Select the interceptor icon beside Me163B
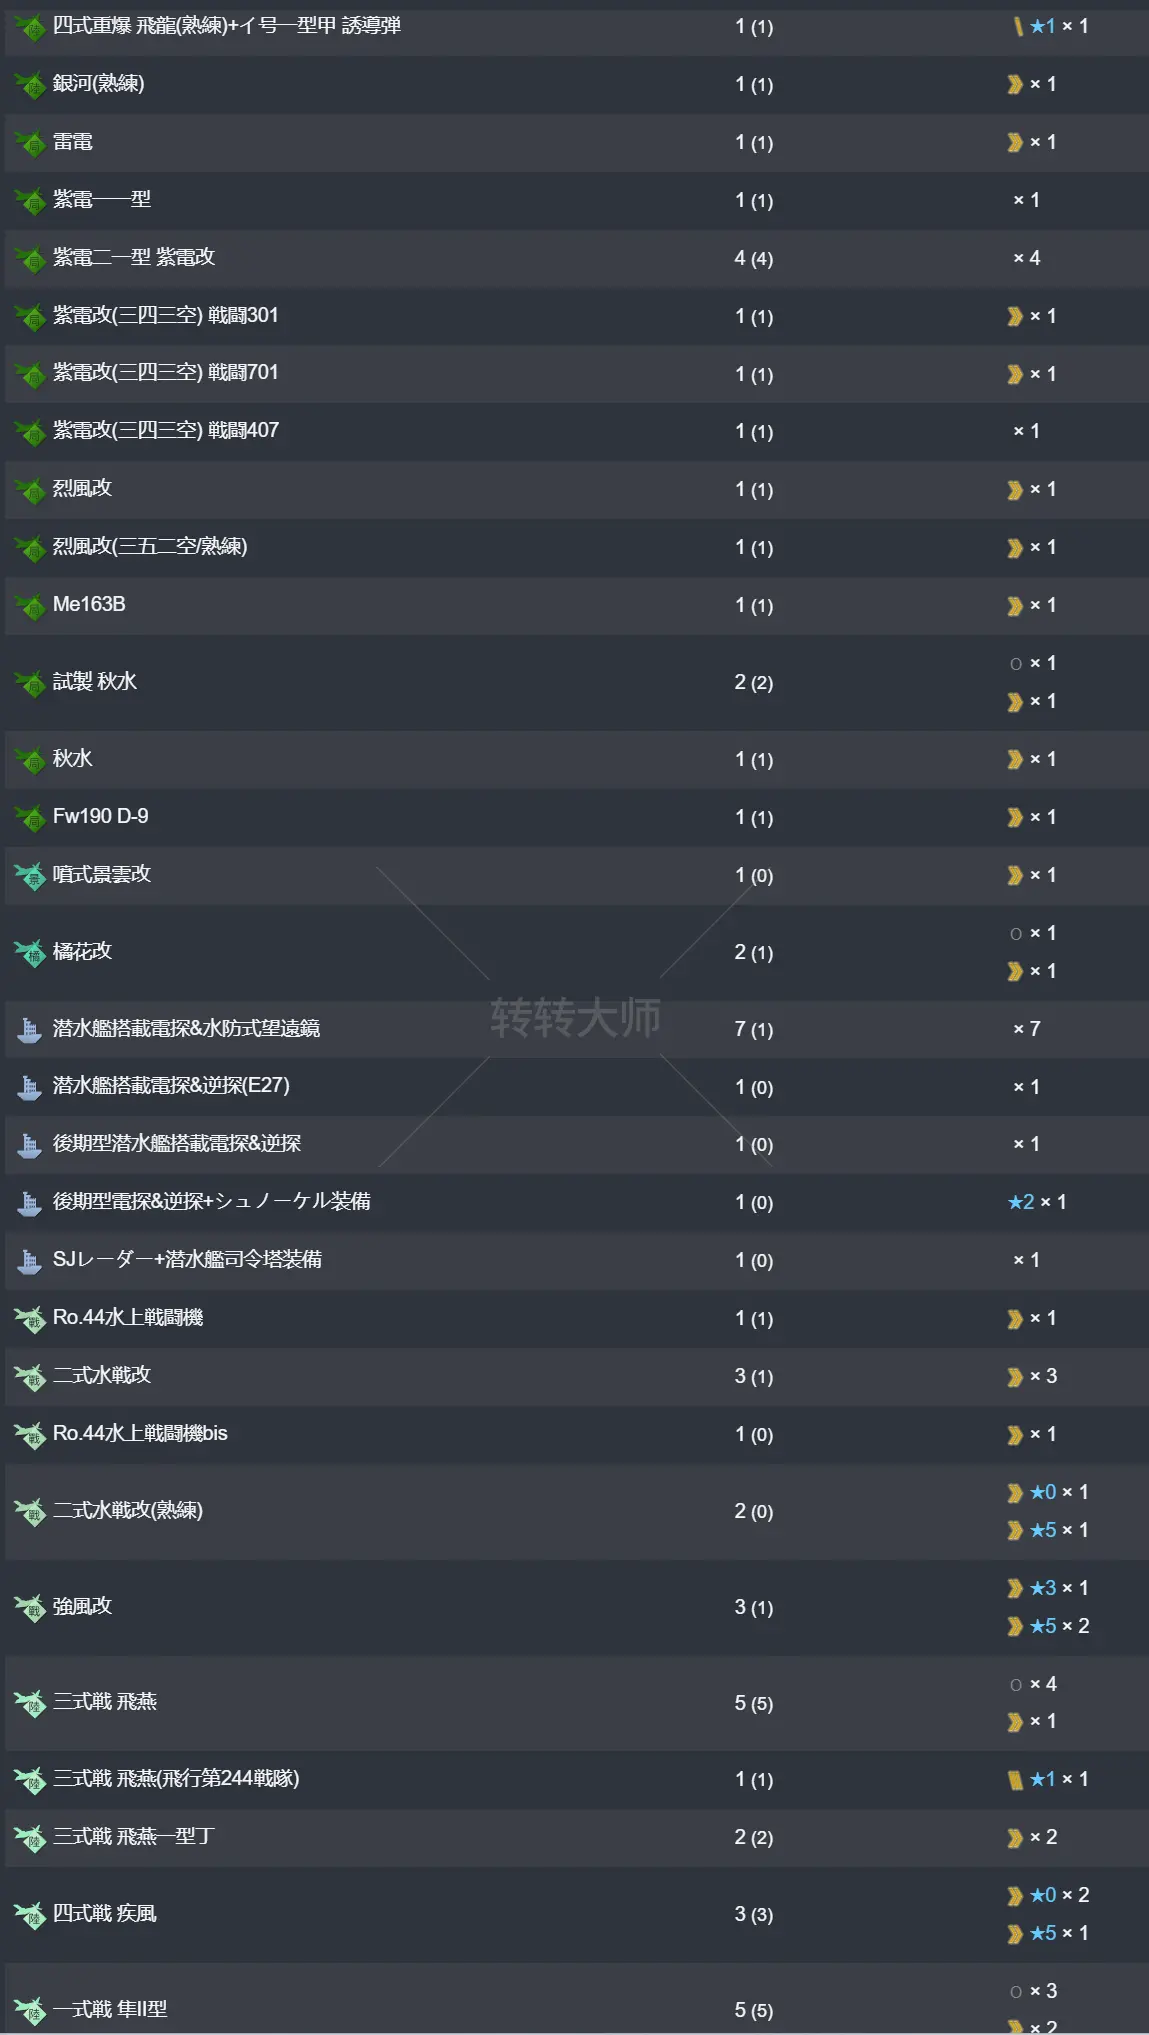The width and height of the screenshot is (1149, 2035). pyautogui.click(x=31, y=605)
